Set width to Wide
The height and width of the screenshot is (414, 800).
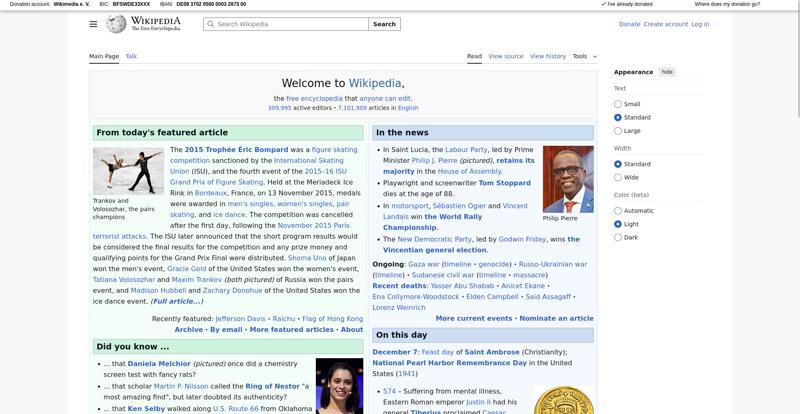point(618,177)
